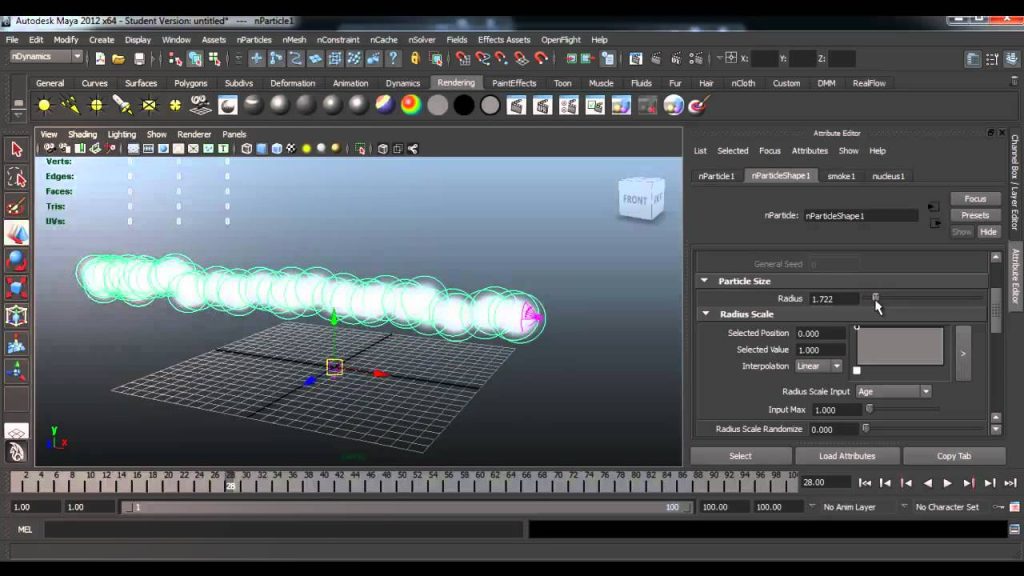Create a point light from the shelf

pyautogui.click(x=97, y=105)
